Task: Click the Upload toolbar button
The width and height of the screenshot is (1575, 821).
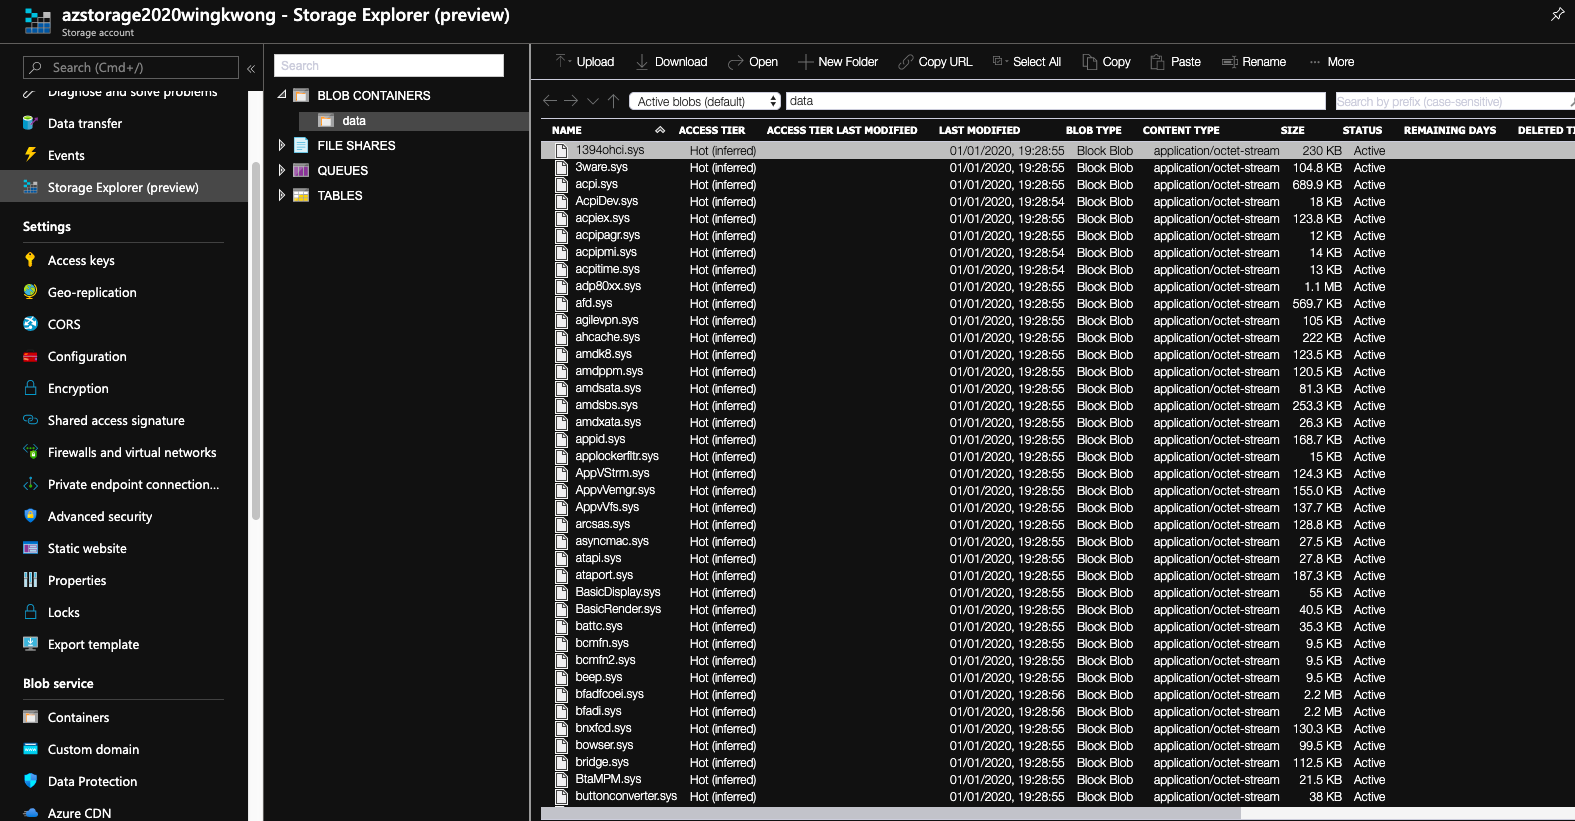Action: click(585, 62)
